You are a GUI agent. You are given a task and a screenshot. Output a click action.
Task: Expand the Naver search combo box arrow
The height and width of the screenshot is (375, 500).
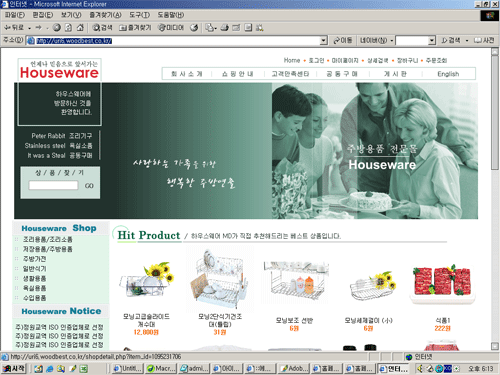(432, 41)
